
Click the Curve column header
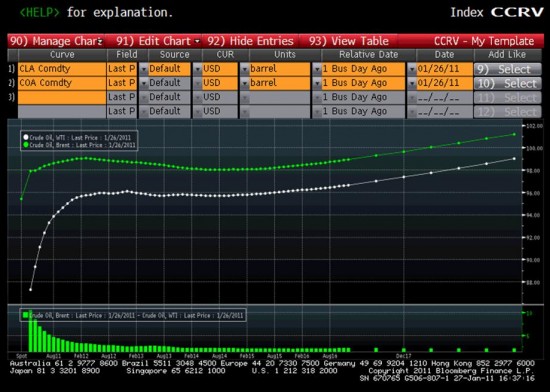pyautogui.click(x=62, y=55)
